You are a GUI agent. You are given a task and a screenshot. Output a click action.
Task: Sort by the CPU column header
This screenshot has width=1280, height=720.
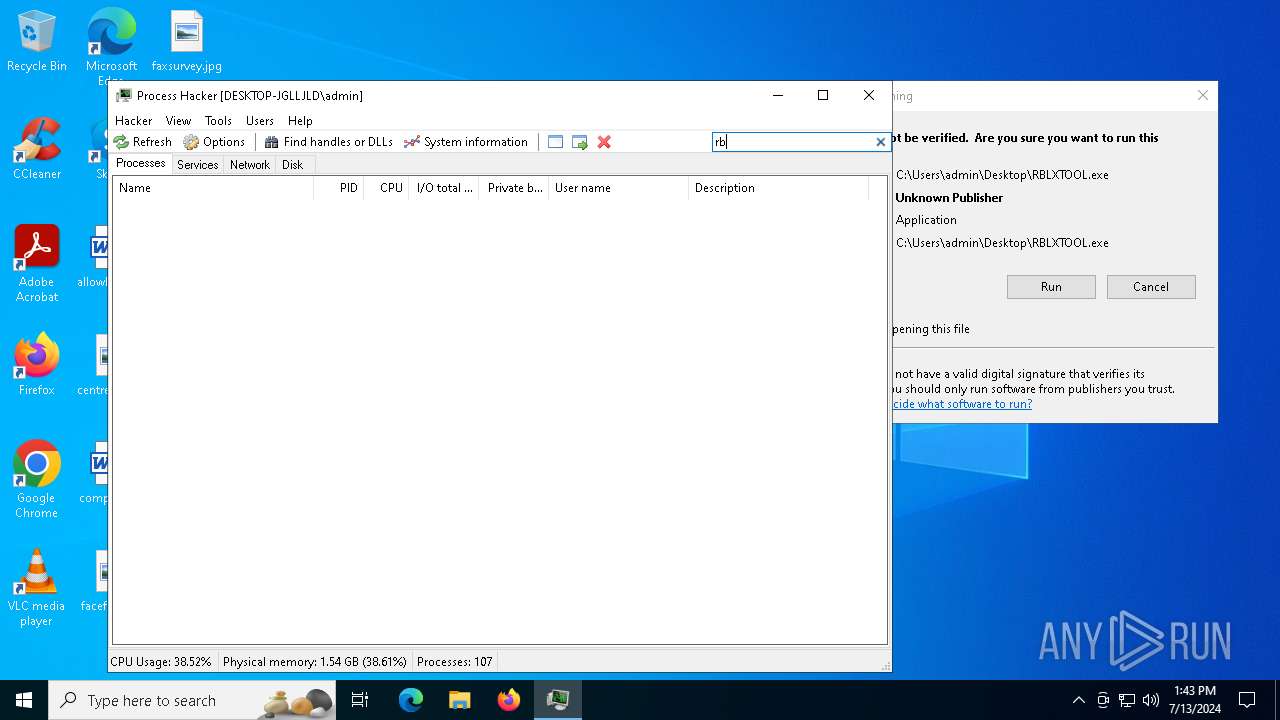pyautogui.click(x=386, y=188)
